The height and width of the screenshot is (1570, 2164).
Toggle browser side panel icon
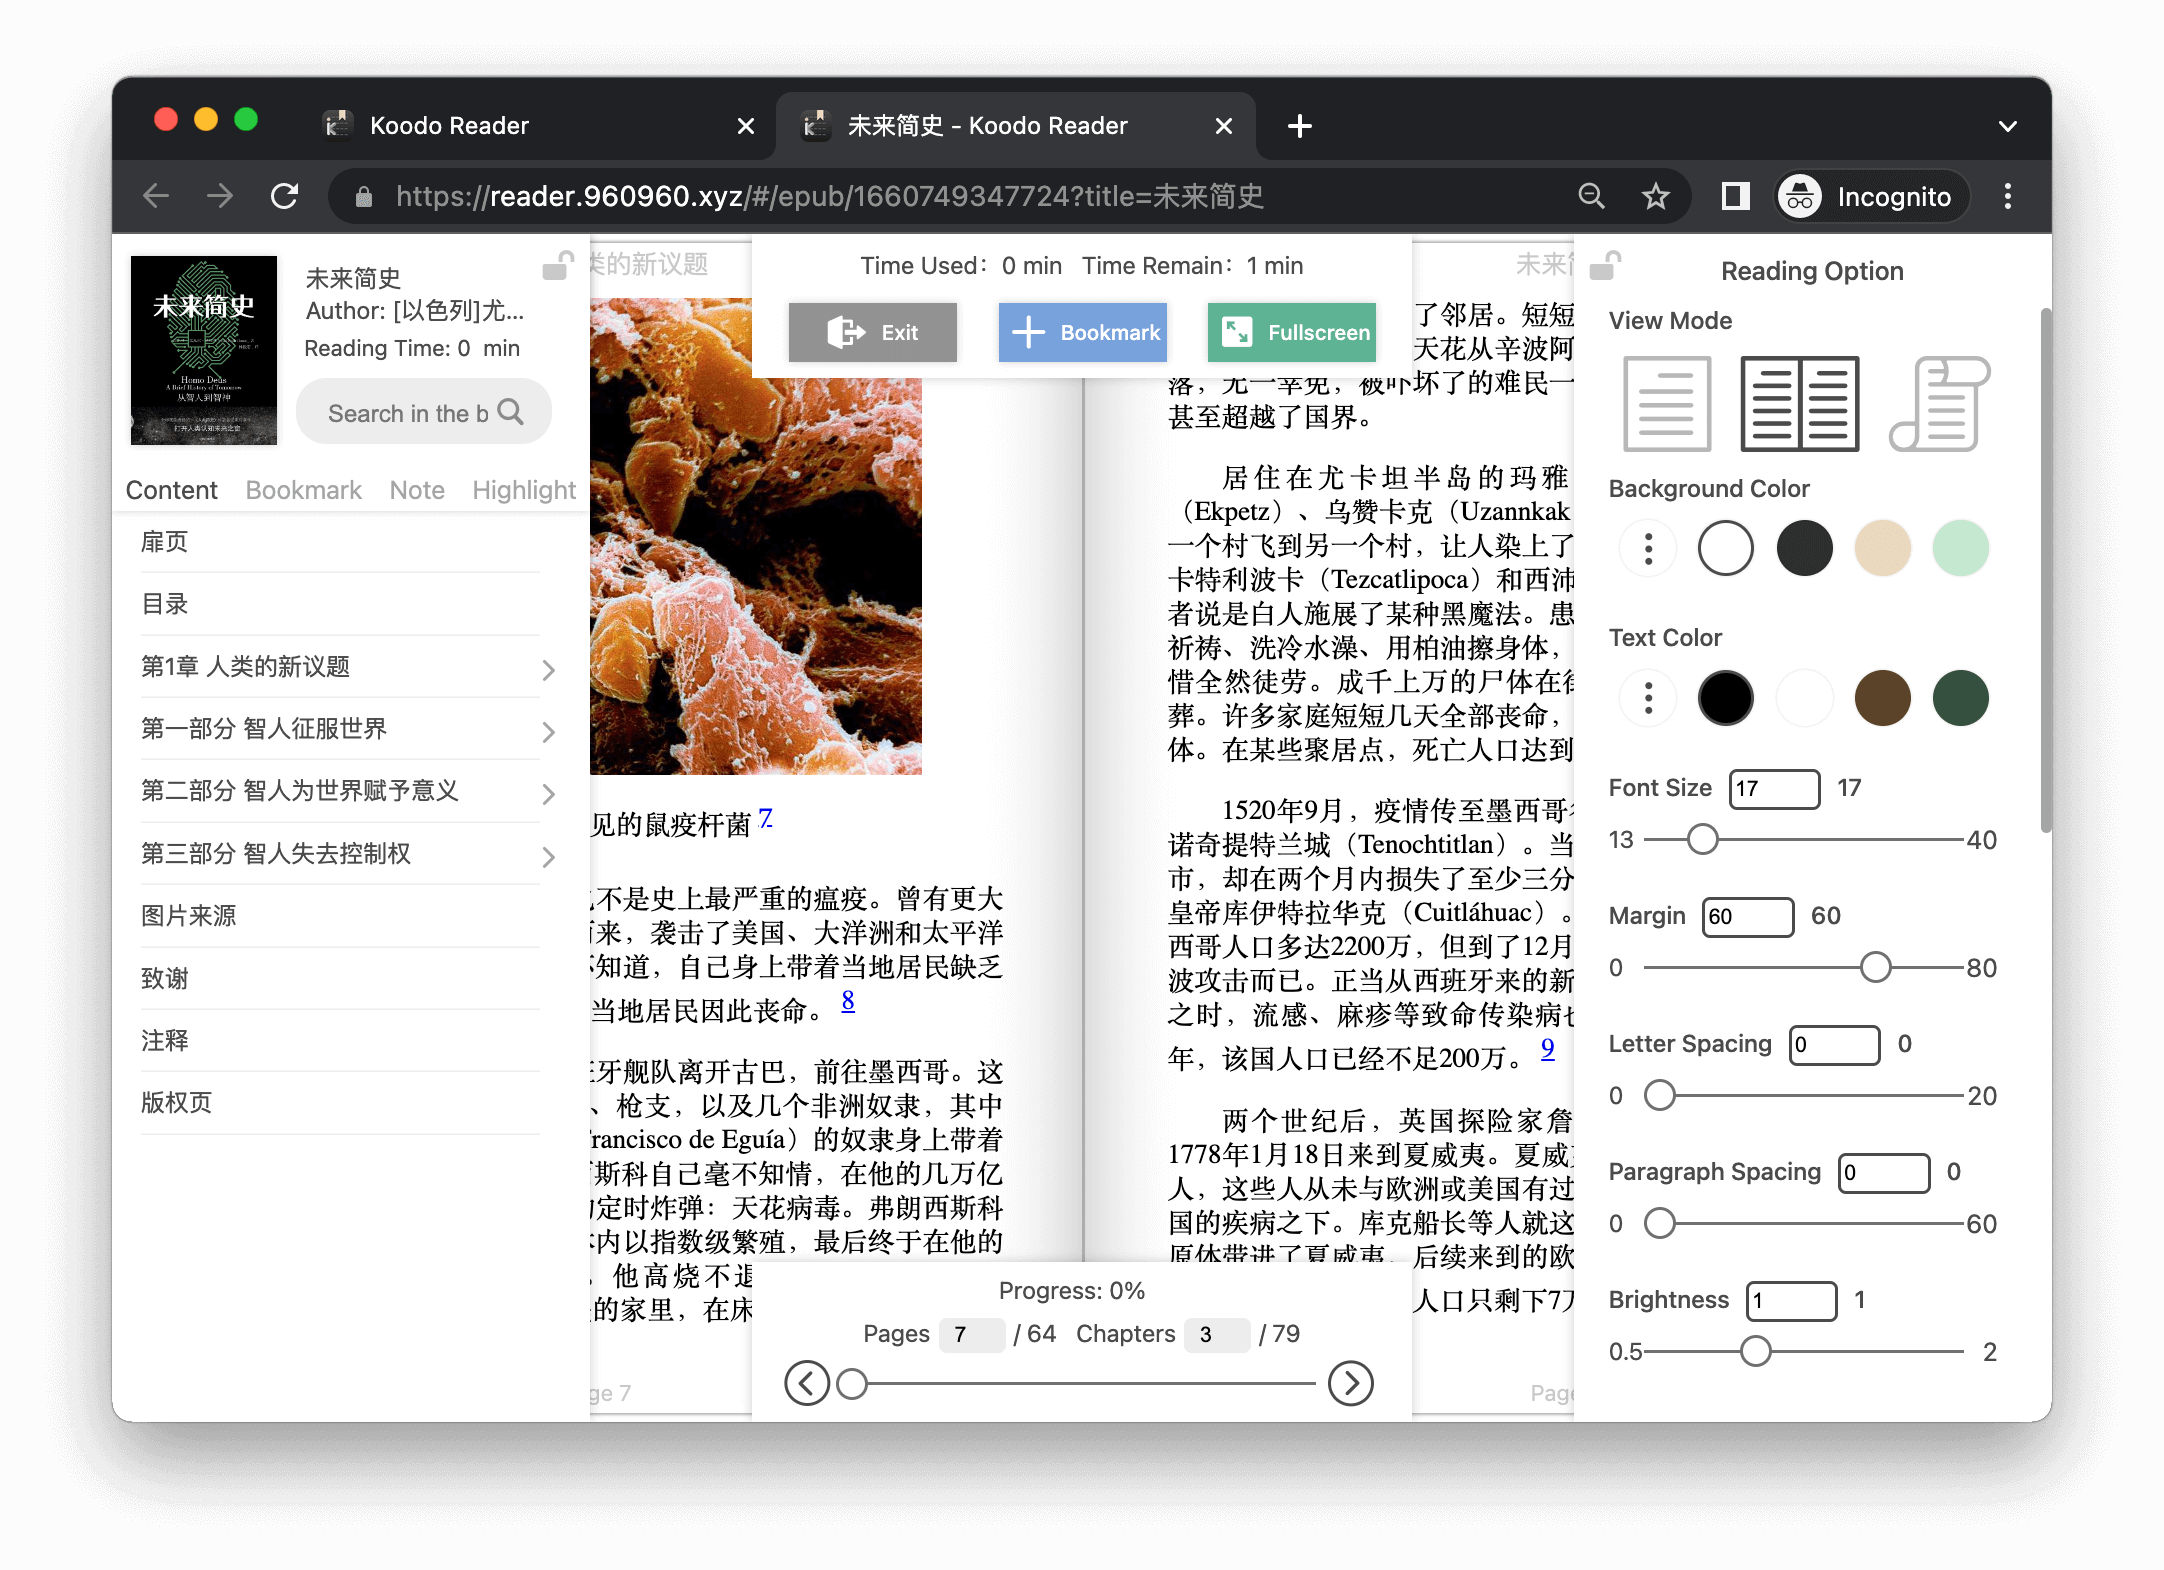click(x=1735, y=196)
